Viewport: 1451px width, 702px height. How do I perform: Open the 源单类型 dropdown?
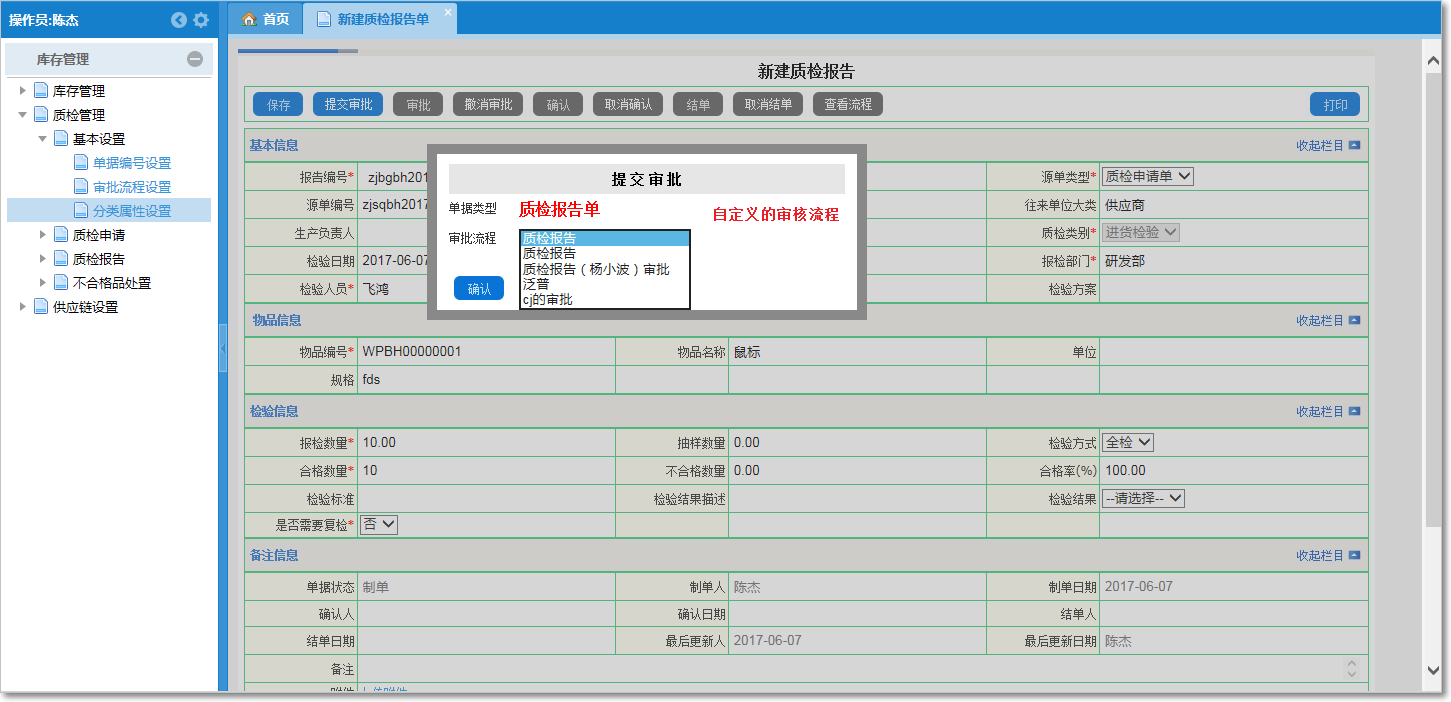pos(1147,177)
